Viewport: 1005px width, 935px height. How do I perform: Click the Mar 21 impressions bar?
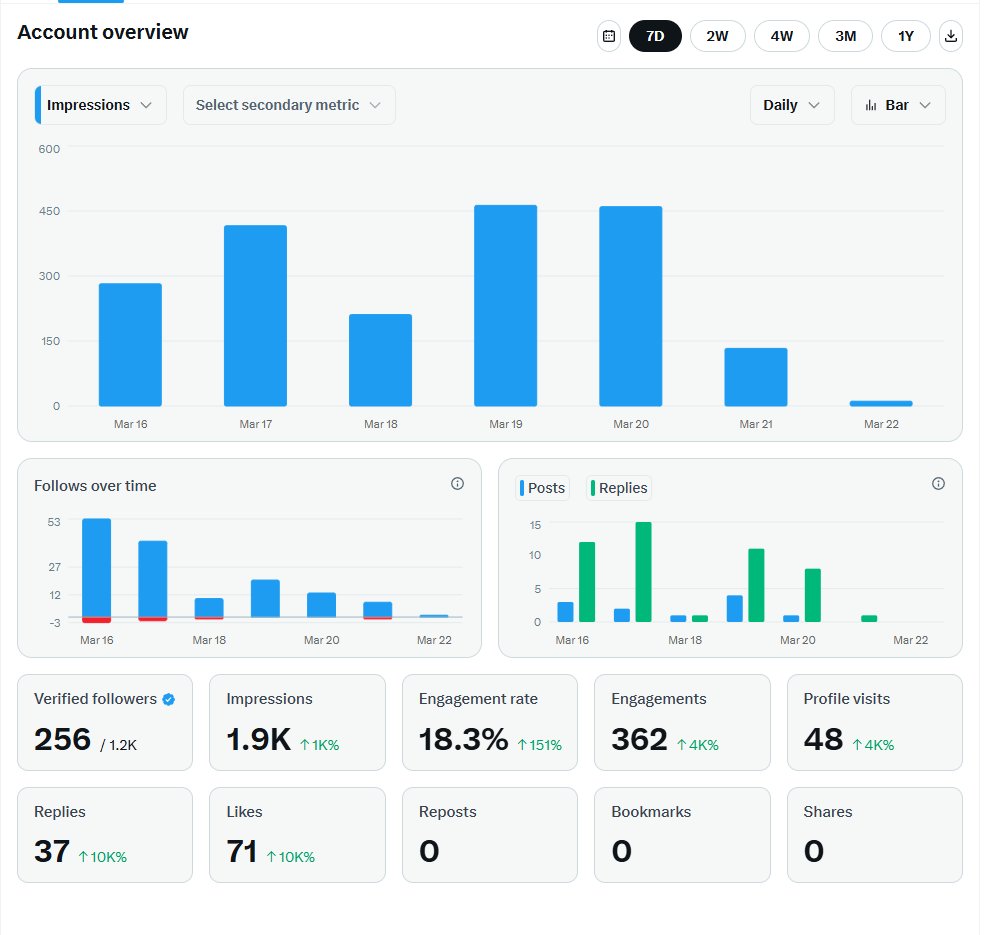(756, 377)
